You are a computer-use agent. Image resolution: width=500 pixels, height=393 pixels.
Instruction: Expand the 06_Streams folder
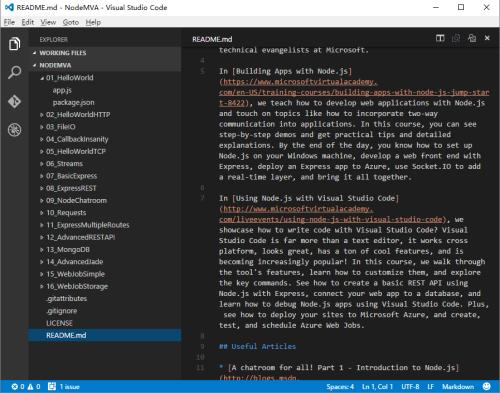point(105,164)
